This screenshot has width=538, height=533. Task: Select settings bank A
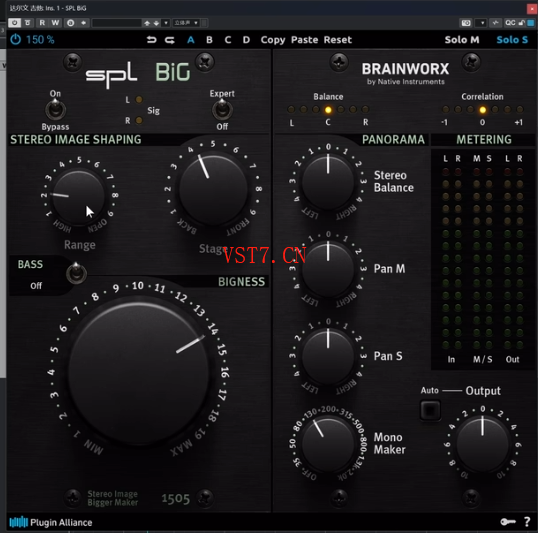click(x=191, y=40)
